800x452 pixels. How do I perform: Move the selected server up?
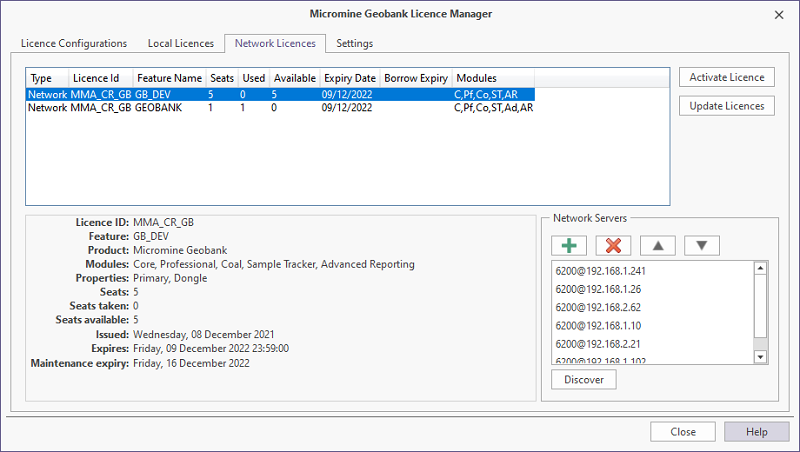(658, 245)
